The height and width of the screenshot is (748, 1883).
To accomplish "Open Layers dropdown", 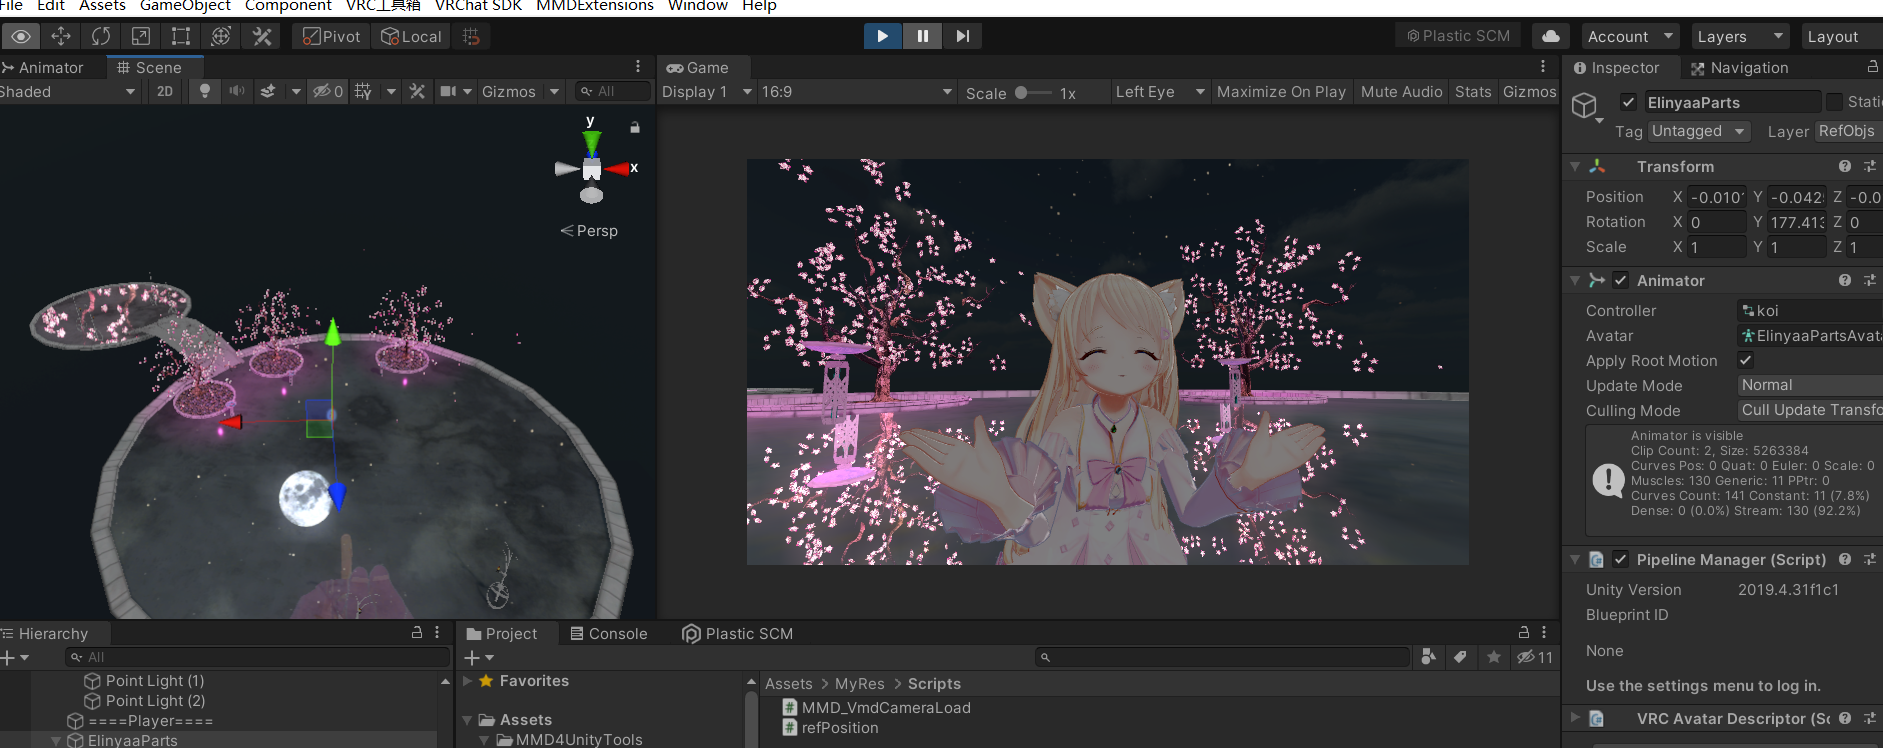I will 1739,36.
